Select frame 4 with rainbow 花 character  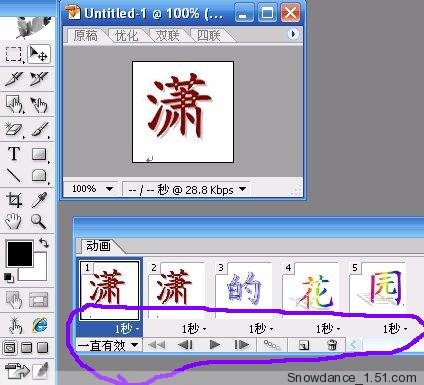pyautogui.click(x=311, y=290)
